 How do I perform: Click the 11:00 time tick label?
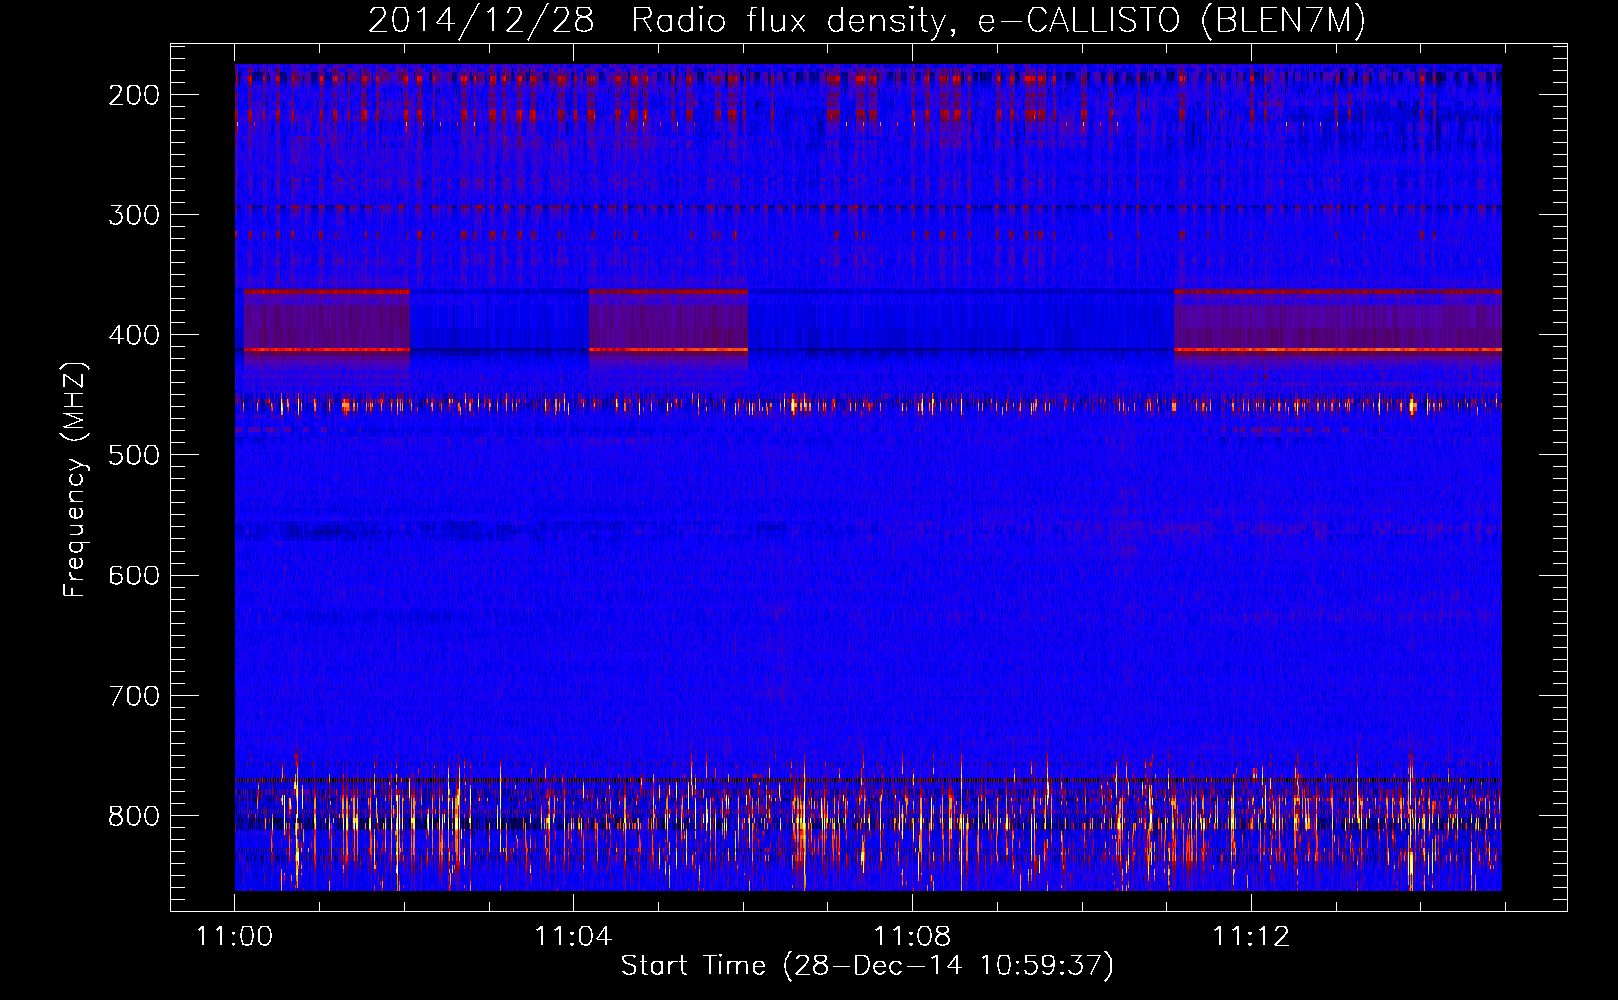(x=234, y=937)
